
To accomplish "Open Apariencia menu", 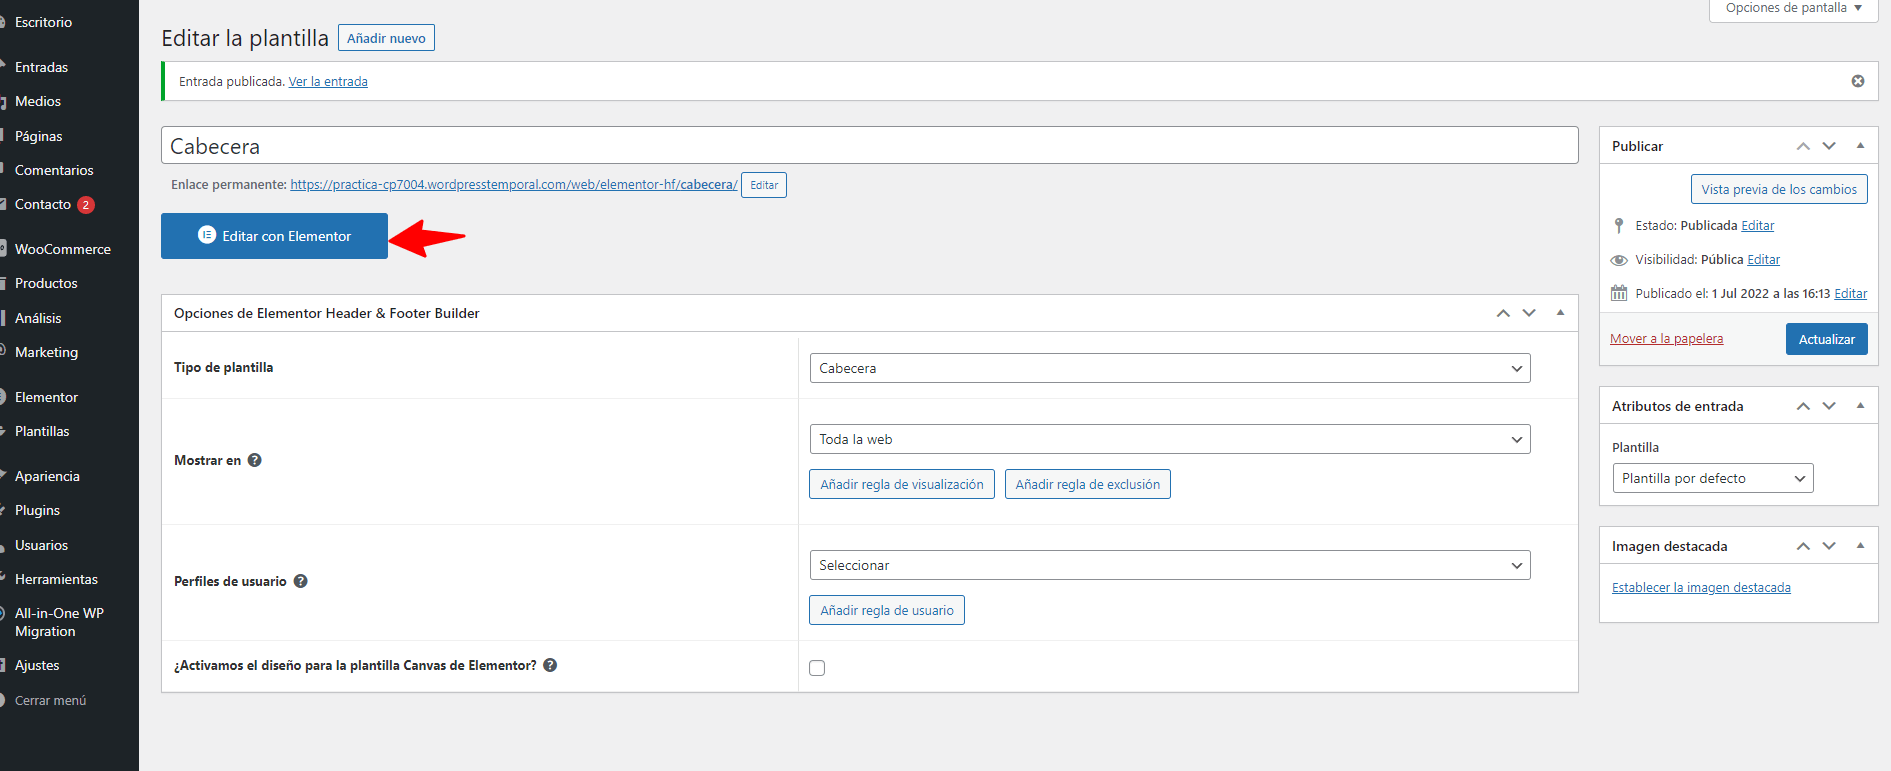I will click(47, 476).
